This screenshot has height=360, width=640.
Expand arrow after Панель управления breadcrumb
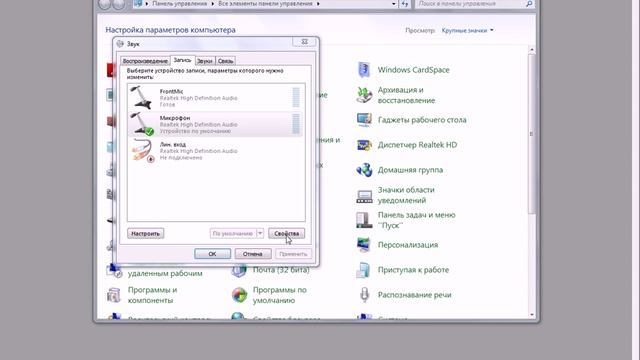[x=212, y=4]
